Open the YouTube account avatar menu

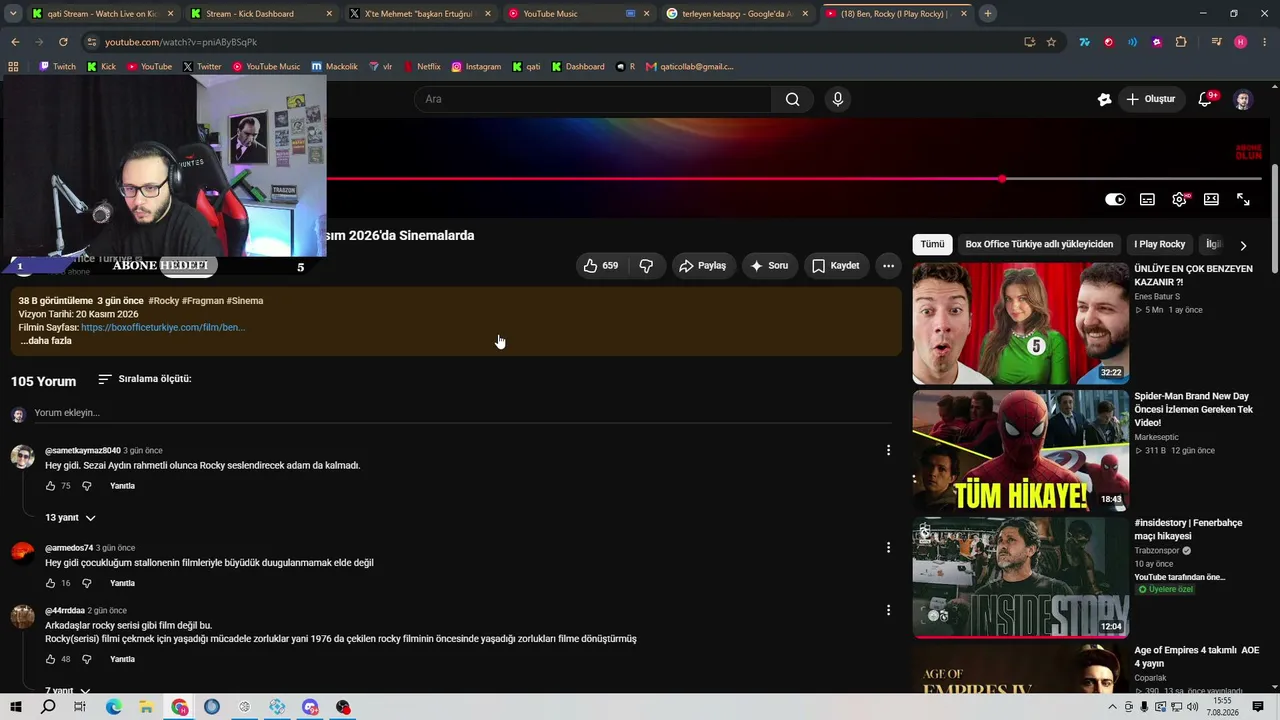1243,99
